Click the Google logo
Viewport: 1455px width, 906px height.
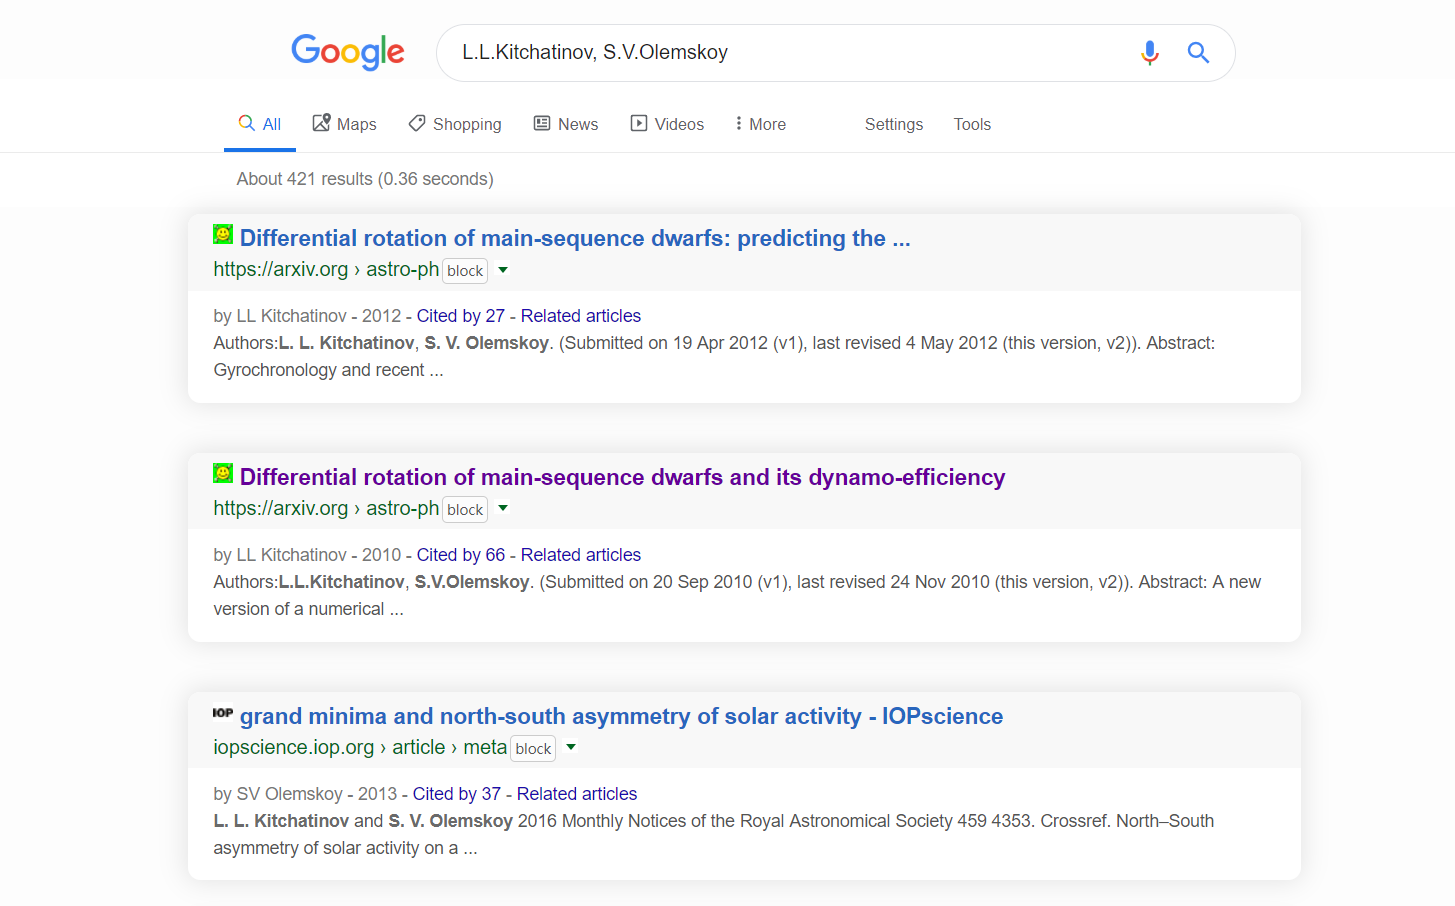(x=347, y=52)
